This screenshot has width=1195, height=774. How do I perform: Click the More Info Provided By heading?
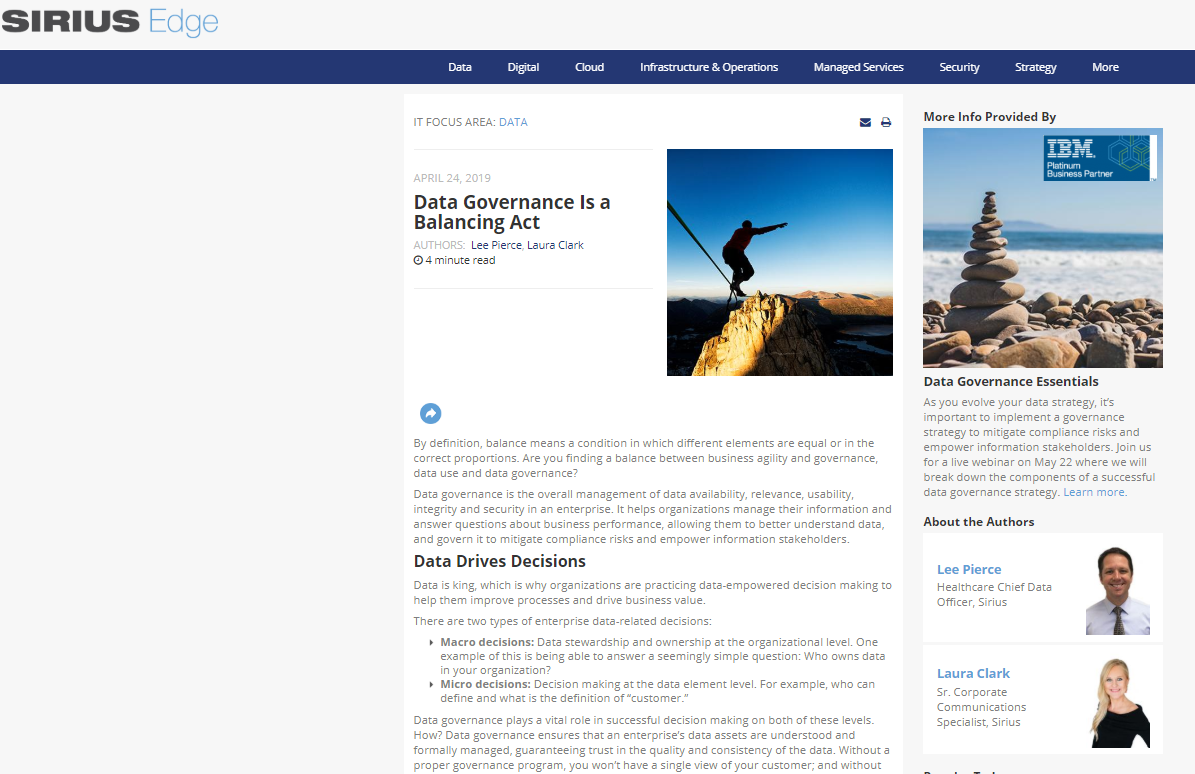[989, 117]
